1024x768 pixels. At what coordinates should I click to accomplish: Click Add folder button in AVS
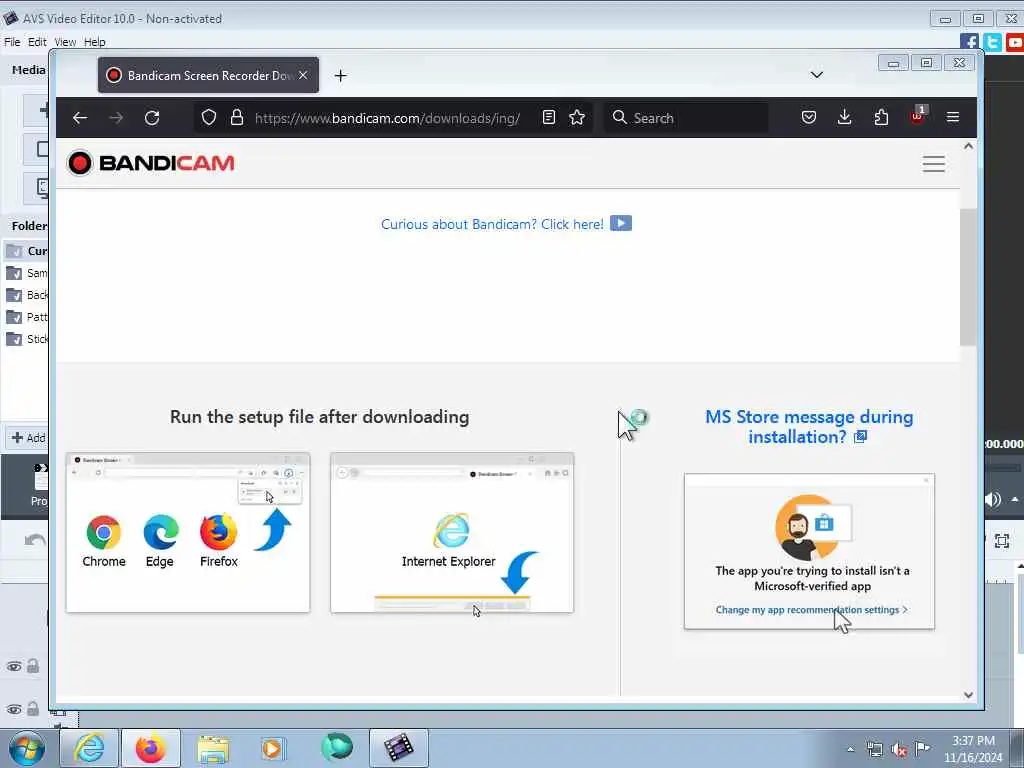coord(28,438)
